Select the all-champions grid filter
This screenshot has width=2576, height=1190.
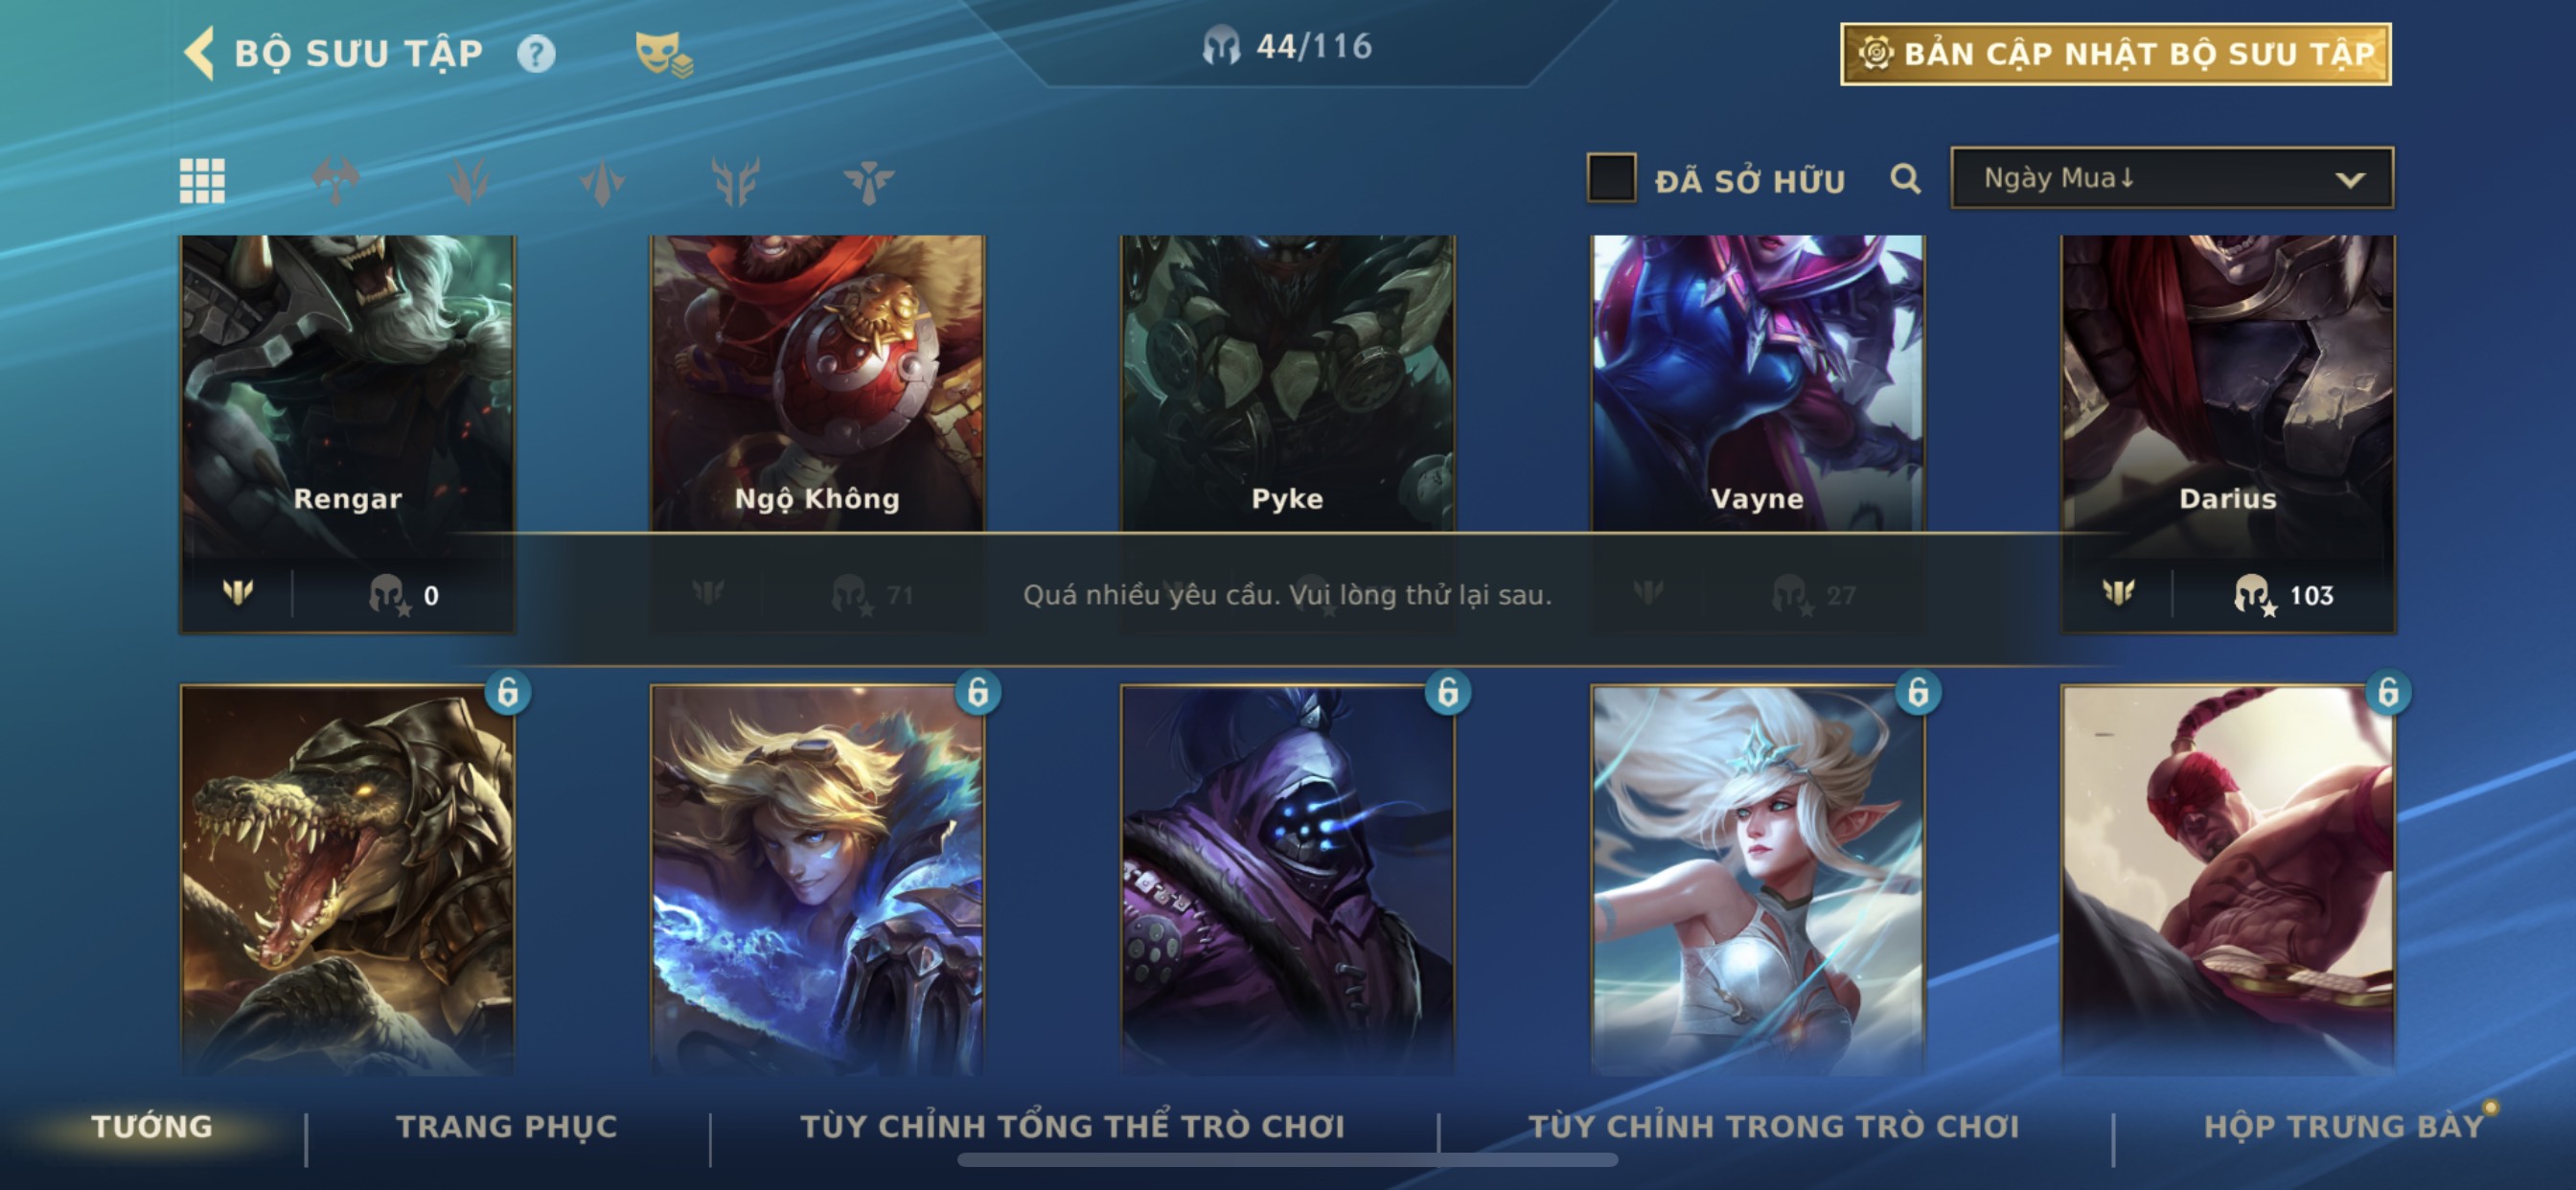tap(202, 181)
